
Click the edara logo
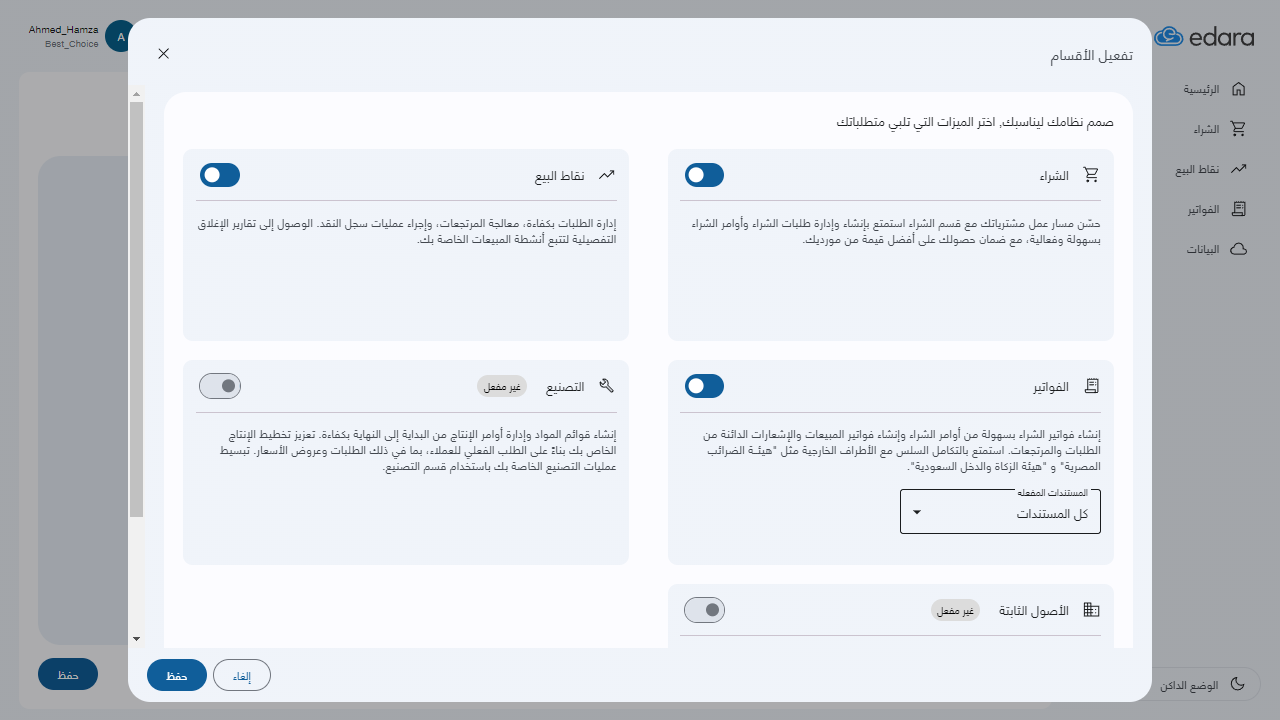click(1204, 37)
